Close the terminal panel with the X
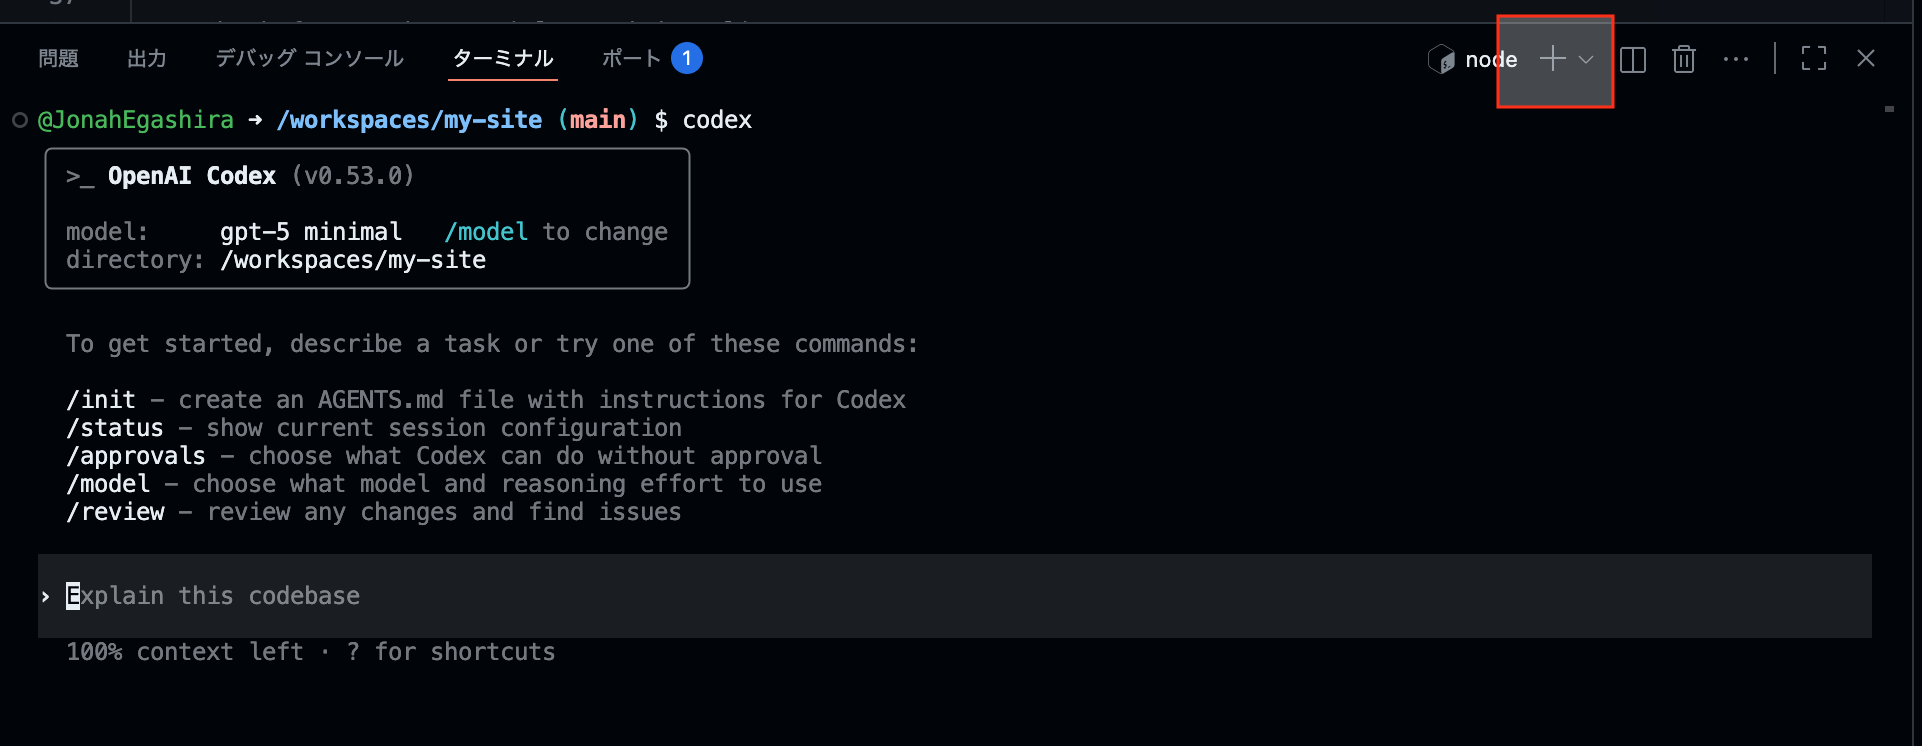1922x746 pixels. 1866,58
